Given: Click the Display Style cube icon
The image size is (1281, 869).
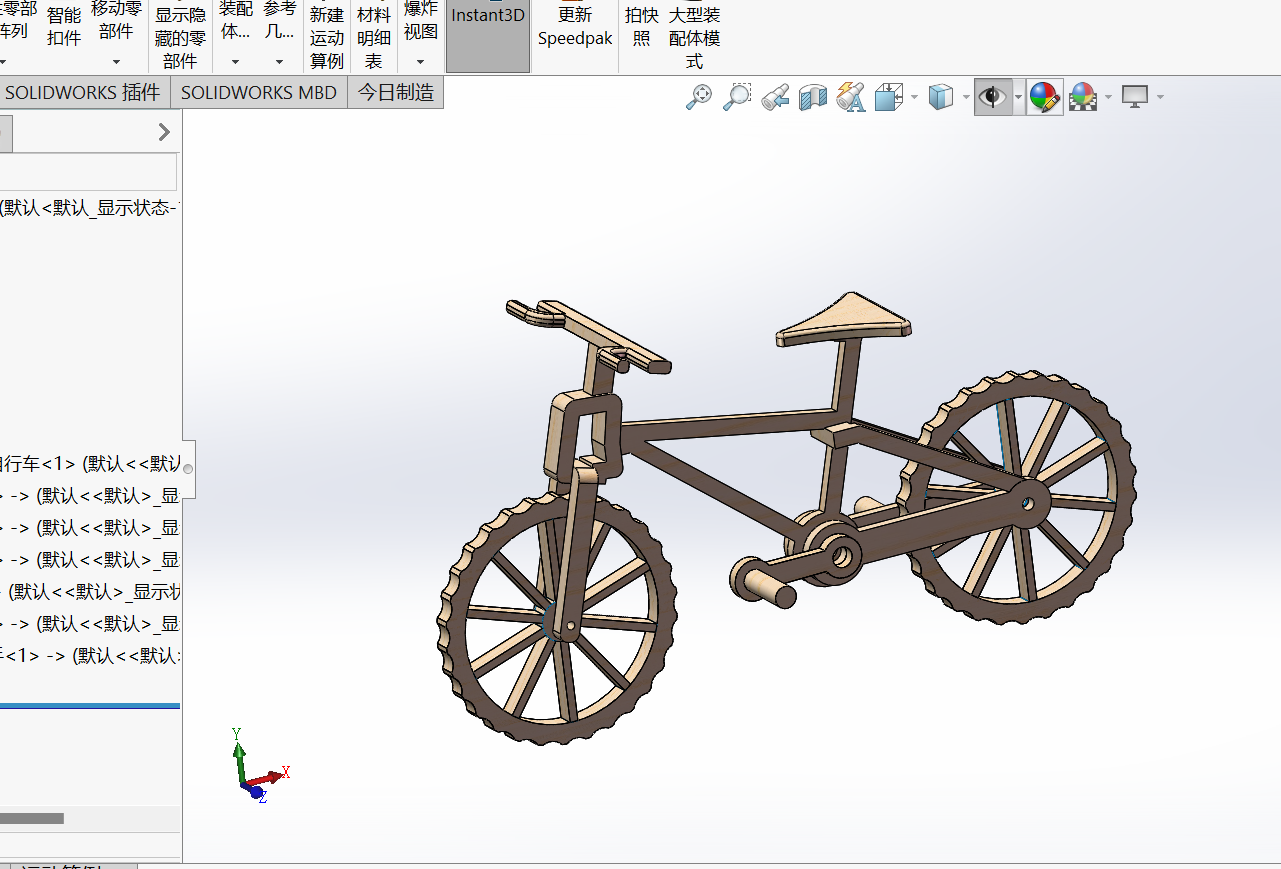Looking at the screenshot, I should (x=941, y=97).
